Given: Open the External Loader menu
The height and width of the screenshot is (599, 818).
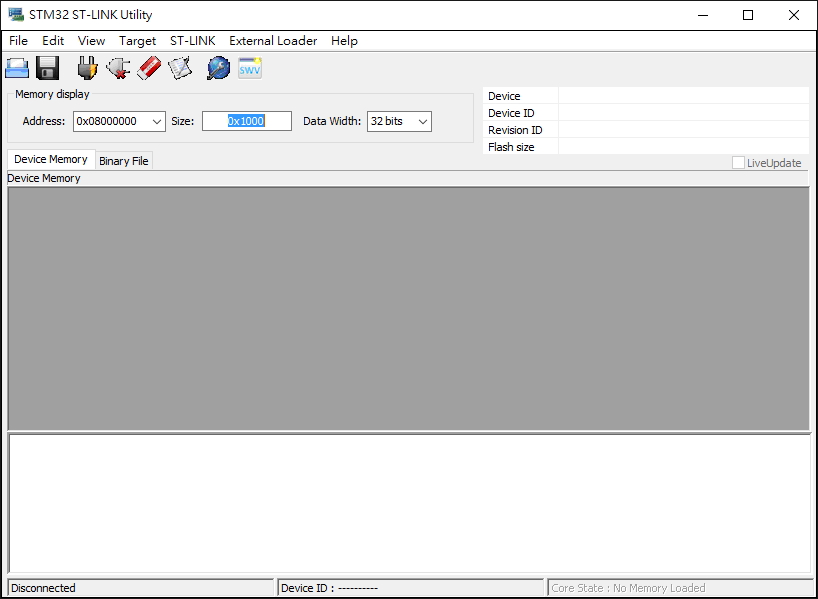Looking at the screenshot, I should (x=273, y=41).
